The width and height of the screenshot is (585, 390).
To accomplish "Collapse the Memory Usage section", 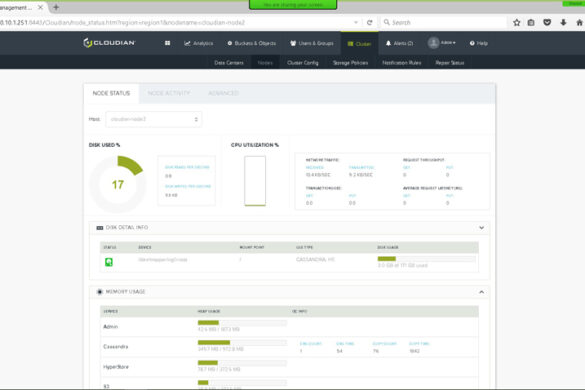I will (x=481, y=292).
